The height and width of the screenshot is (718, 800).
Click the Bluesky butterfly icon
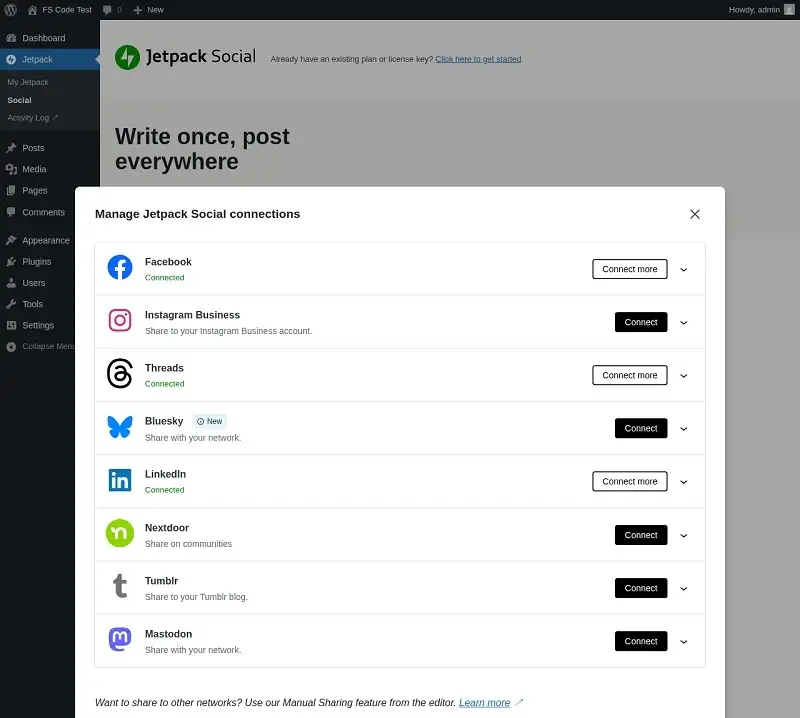[x=120, y=427]
